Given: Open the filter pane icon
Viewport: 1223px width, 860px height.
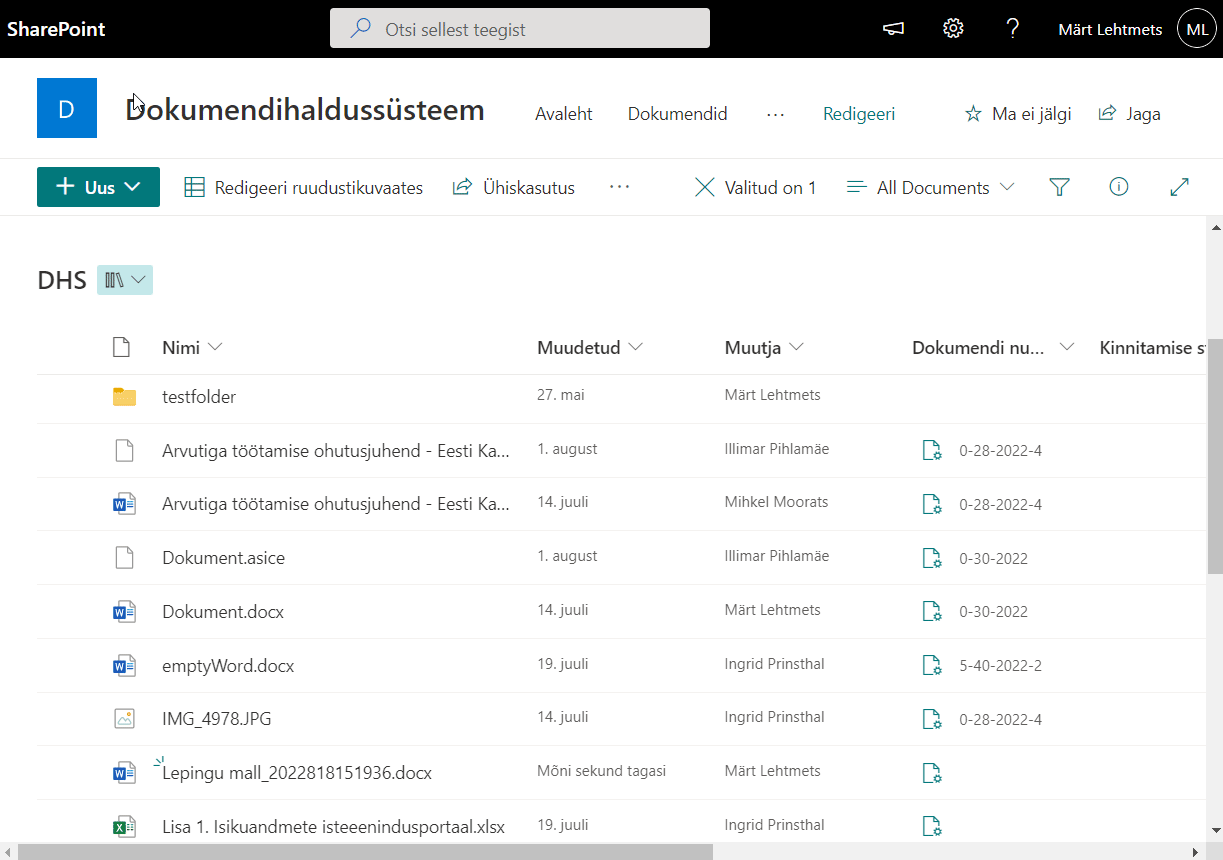Looking at the screenshot, I should 1059,187.
